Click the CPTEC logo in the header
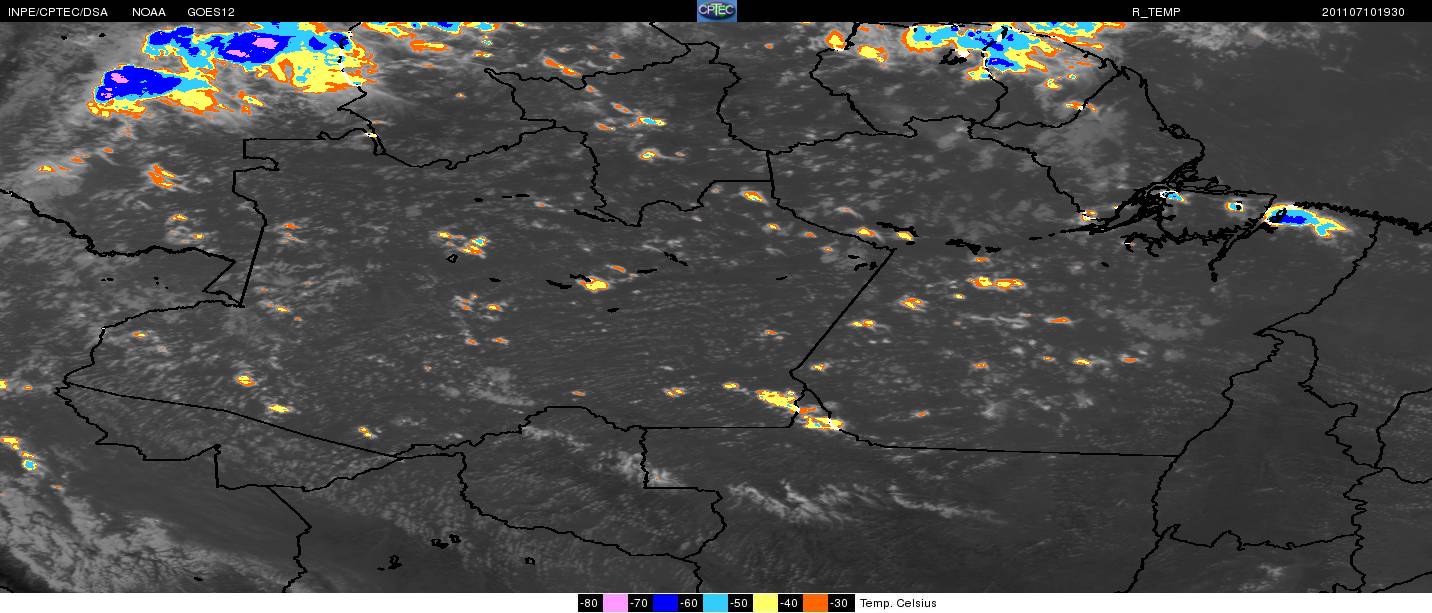The height and width of the screenshot is (613, 1432). tap(716, 11)
